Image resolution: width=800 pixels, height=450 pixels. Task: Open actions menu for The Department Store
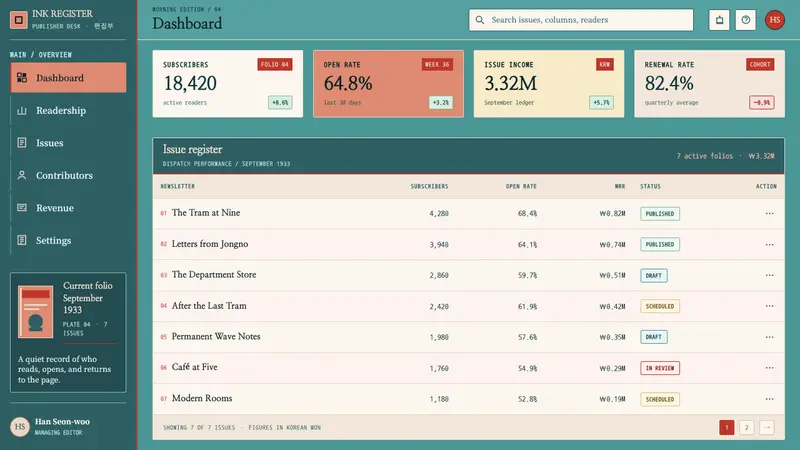pos(769,275)
